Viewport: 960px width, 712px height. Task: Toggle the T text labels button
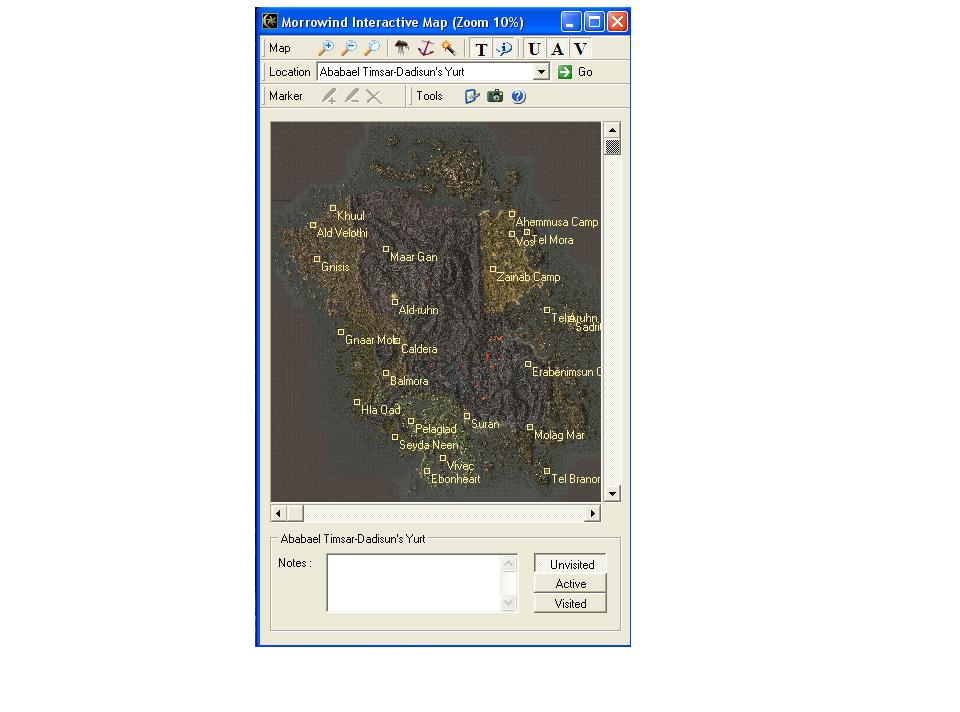click(481, 48)
